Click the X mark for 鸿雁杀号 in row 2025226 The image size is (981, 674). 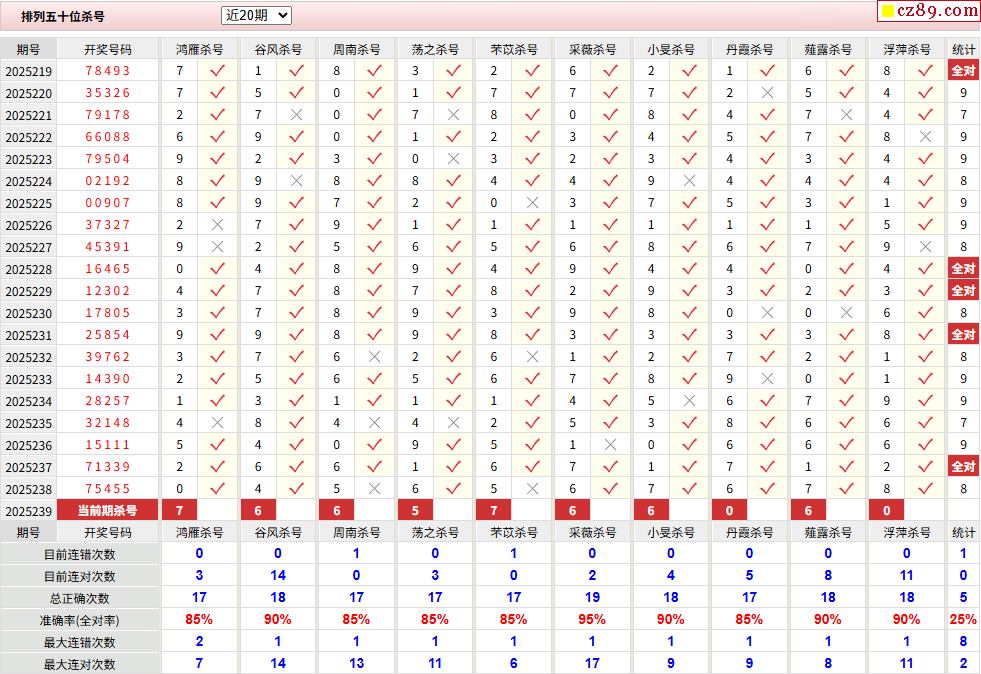point(217,225)
